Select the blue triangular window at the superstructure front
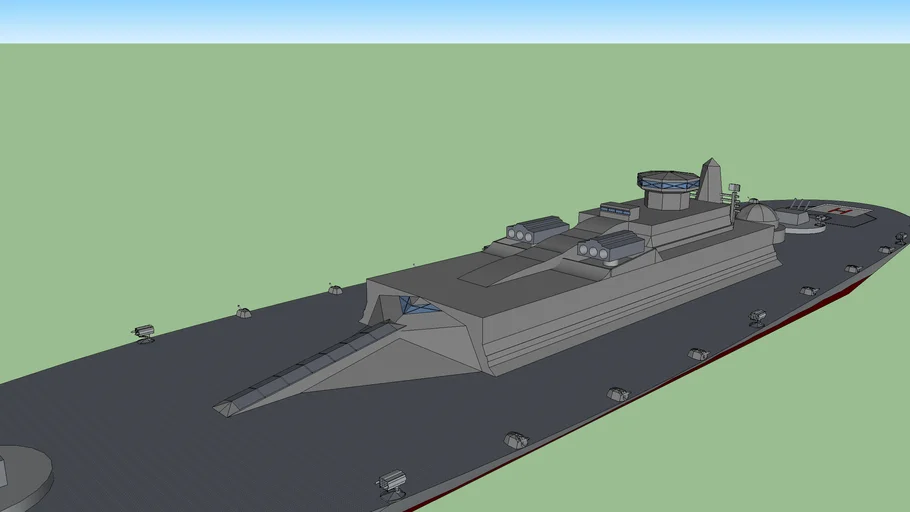This screenshot has height=512, width=910. pos(415,306)
